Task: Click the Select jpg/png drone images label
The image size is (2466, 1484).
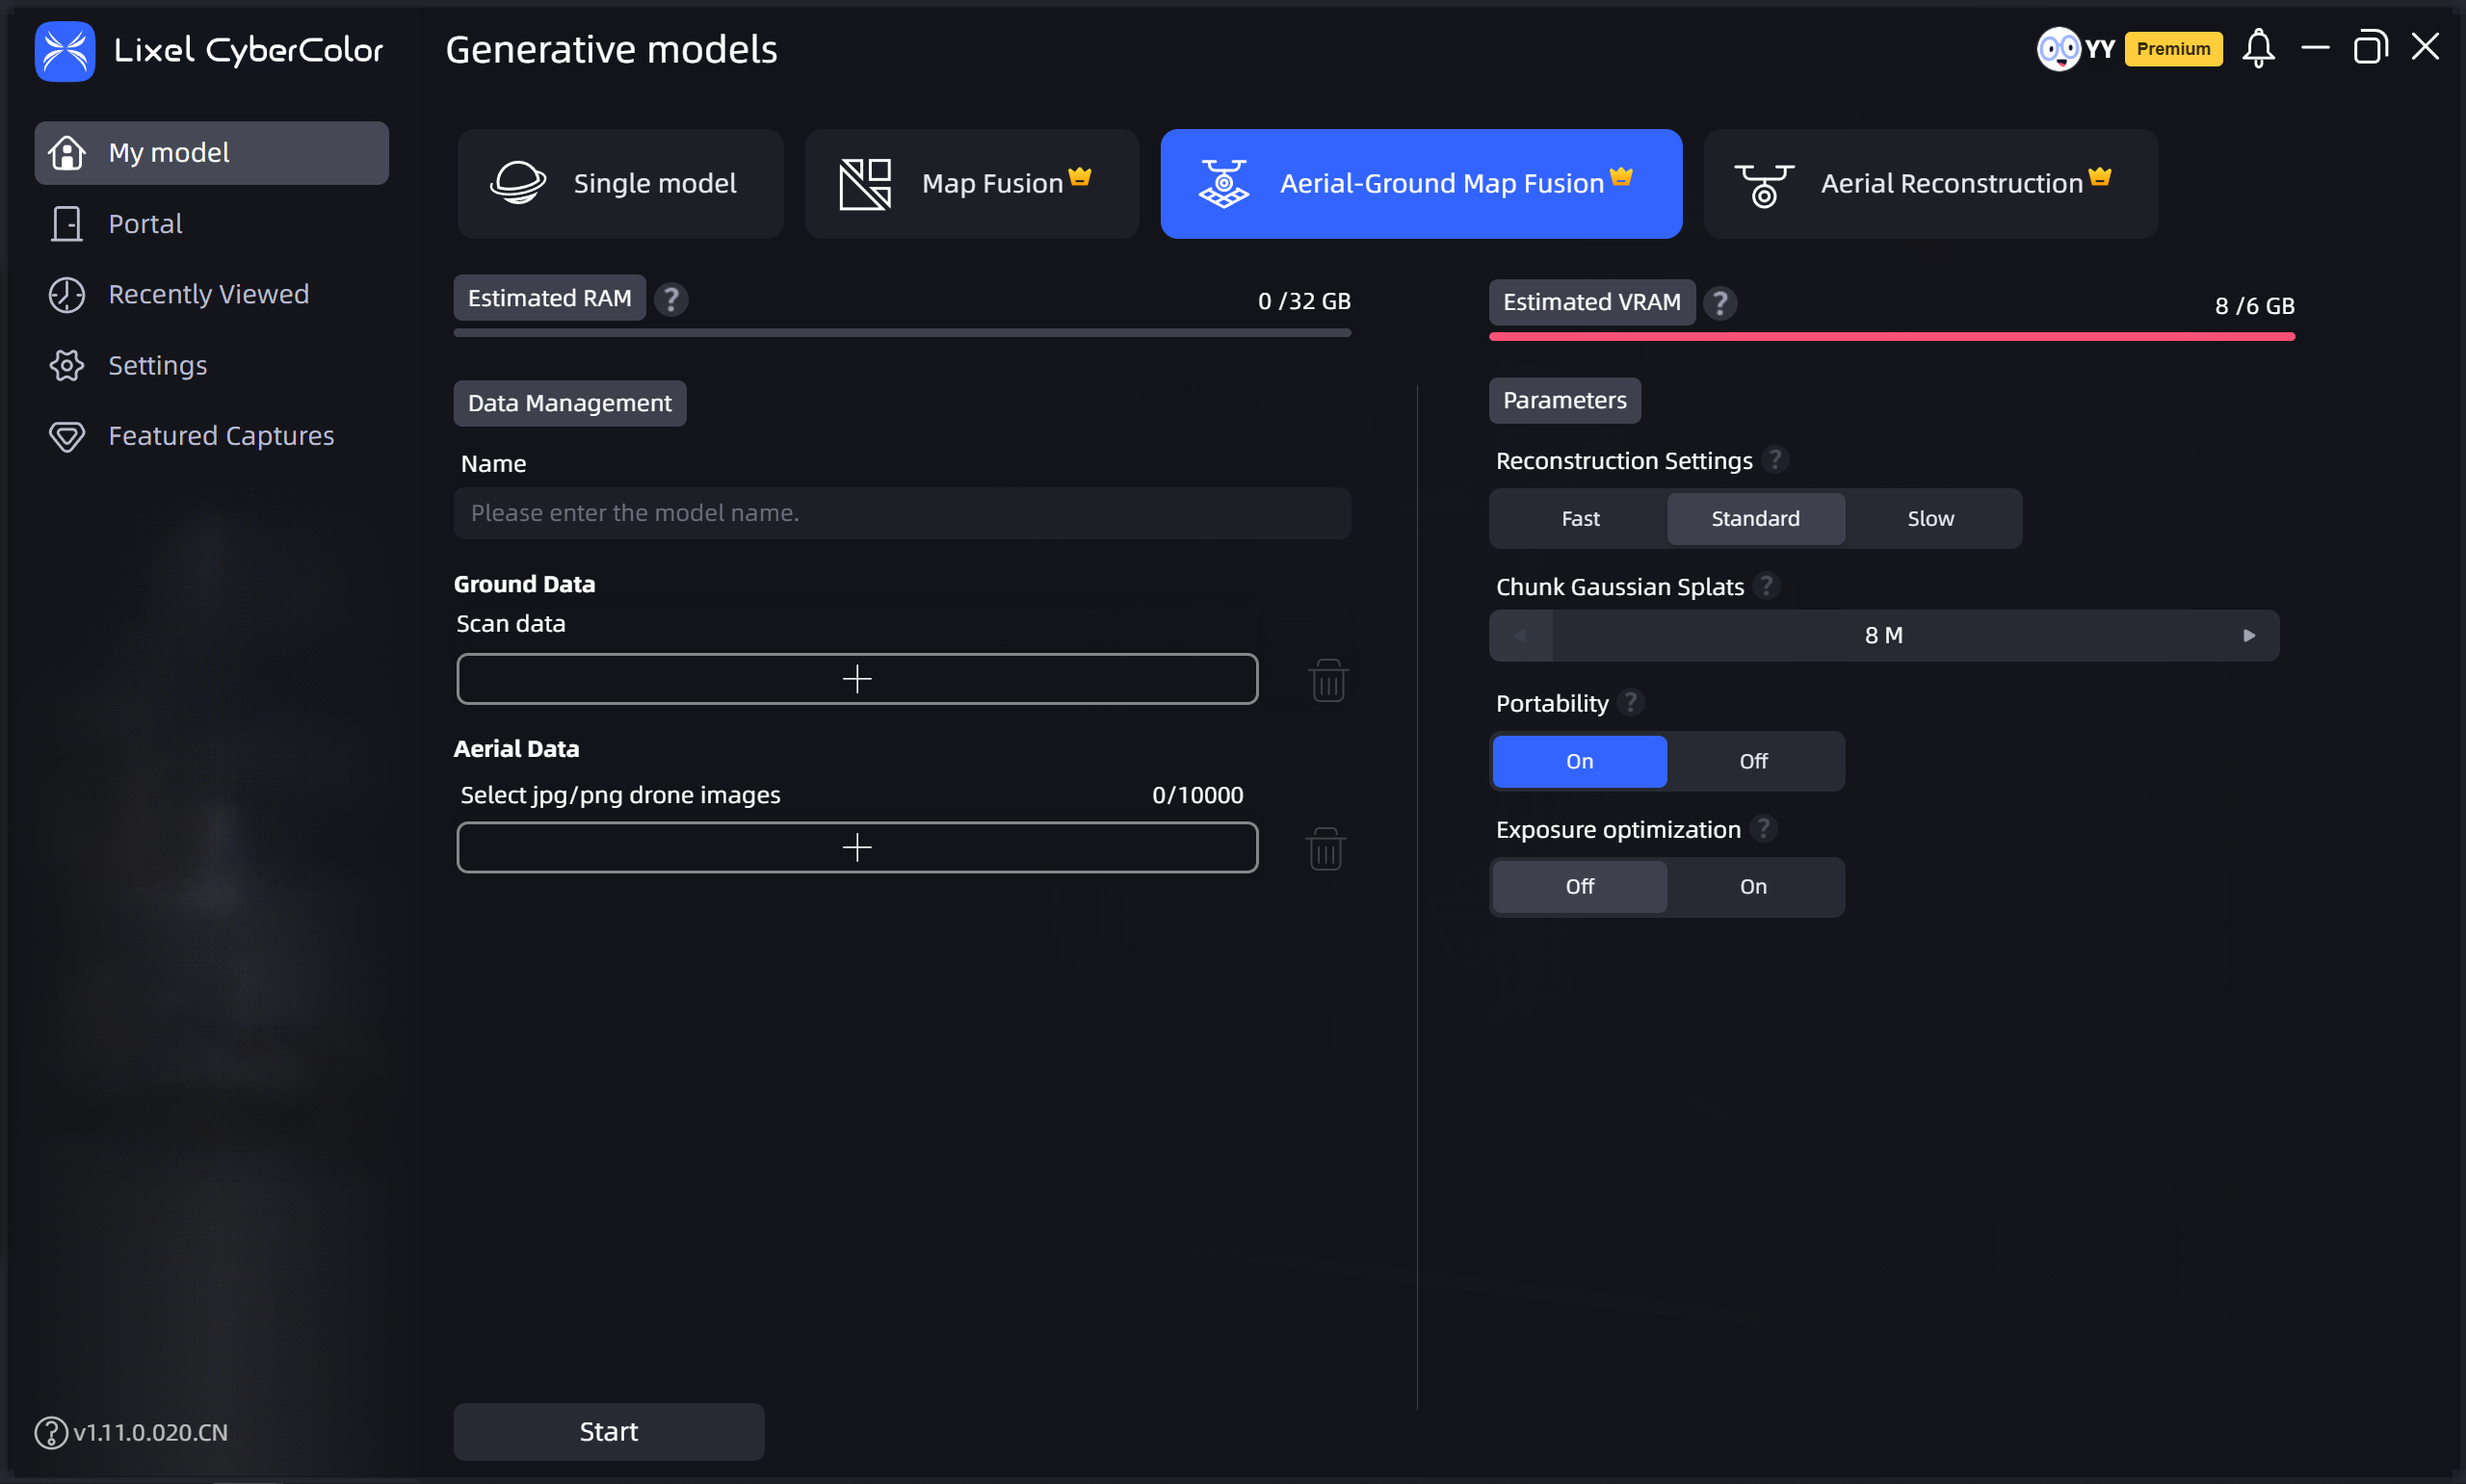Action: tap(620, 795)
